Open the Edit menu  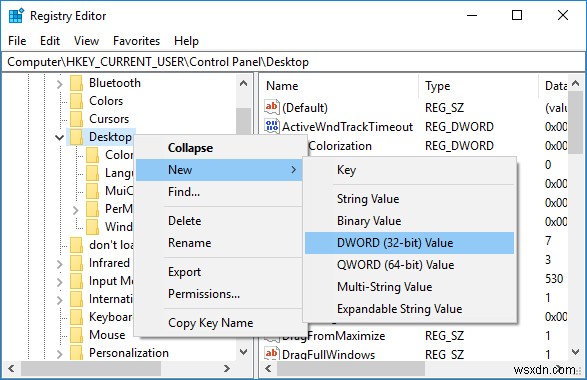(x=50, y=41)
